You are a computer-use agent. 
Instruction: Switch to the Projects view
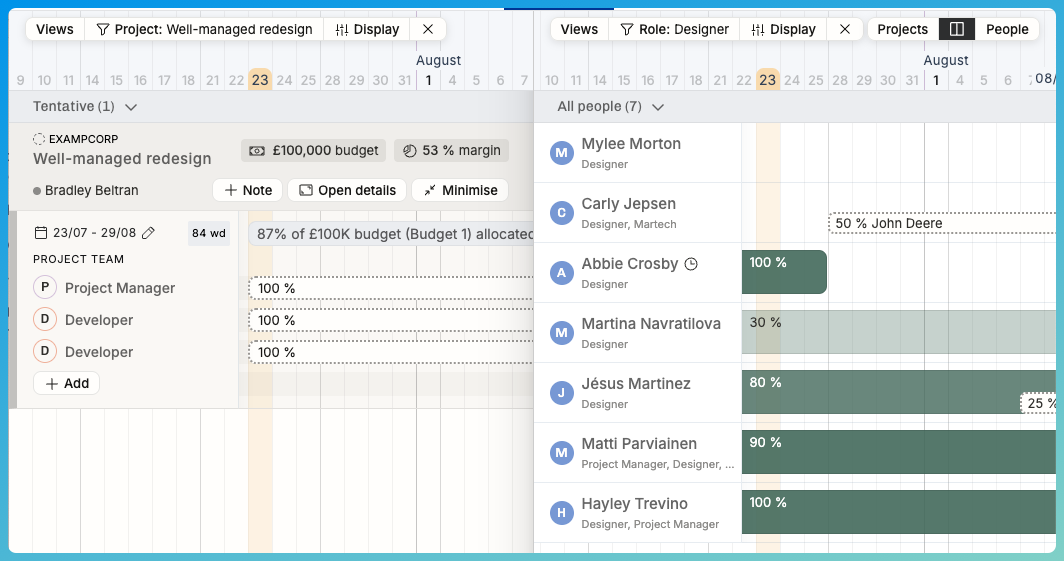(x=902, y=29)
